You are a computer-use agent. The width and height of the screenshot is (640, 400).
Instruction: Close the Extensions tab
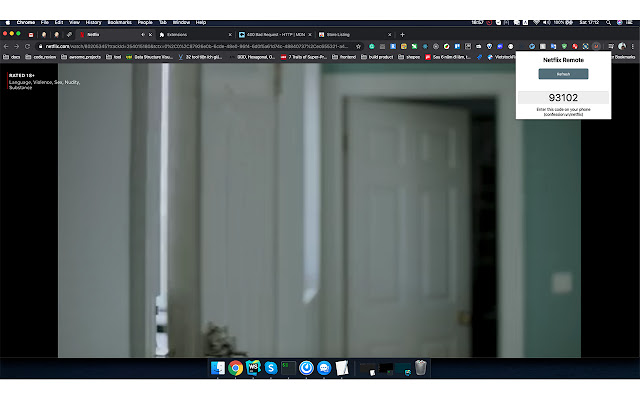pyautogui.click(x=230, y=35)
